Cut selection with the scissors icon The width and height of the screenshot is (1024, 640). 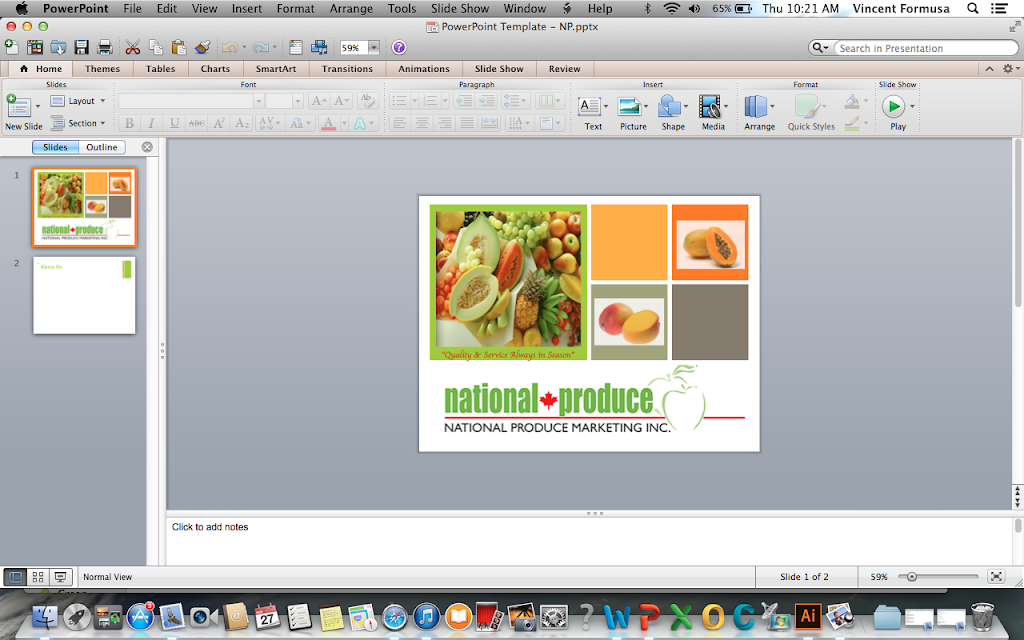pyautogui.click(x=133, y=47)
